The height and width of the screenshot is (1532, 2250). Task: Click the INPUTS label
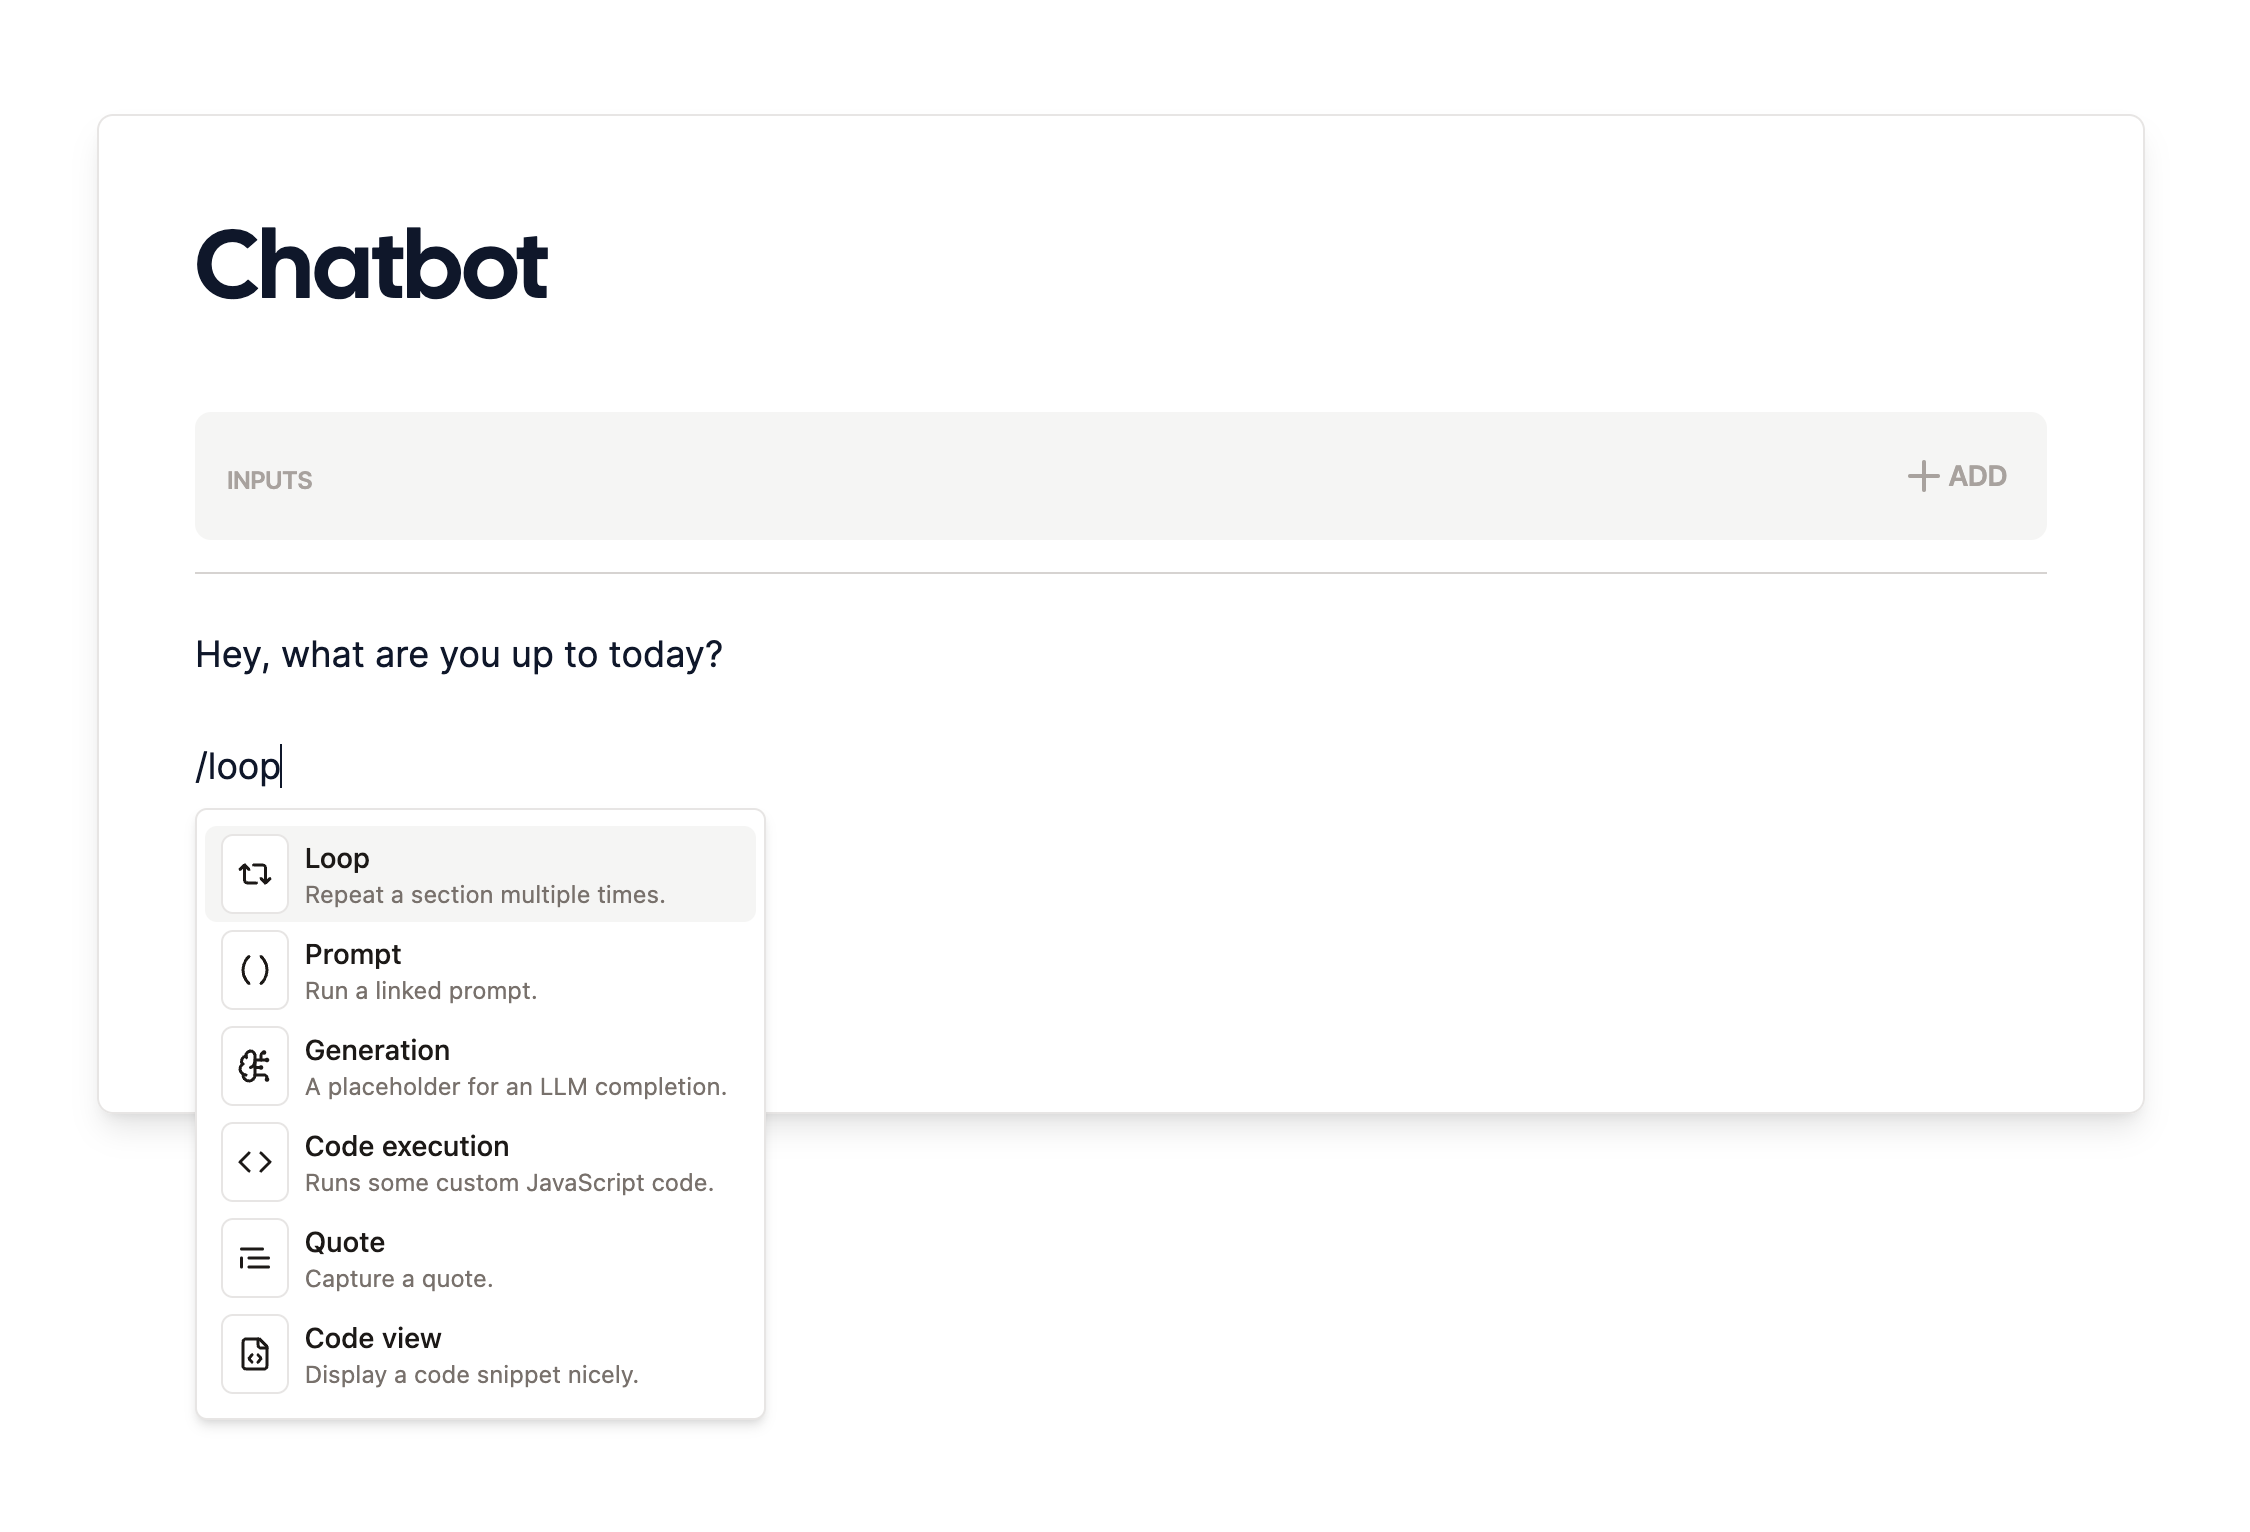pyautogui.click(x=269, y=480)
